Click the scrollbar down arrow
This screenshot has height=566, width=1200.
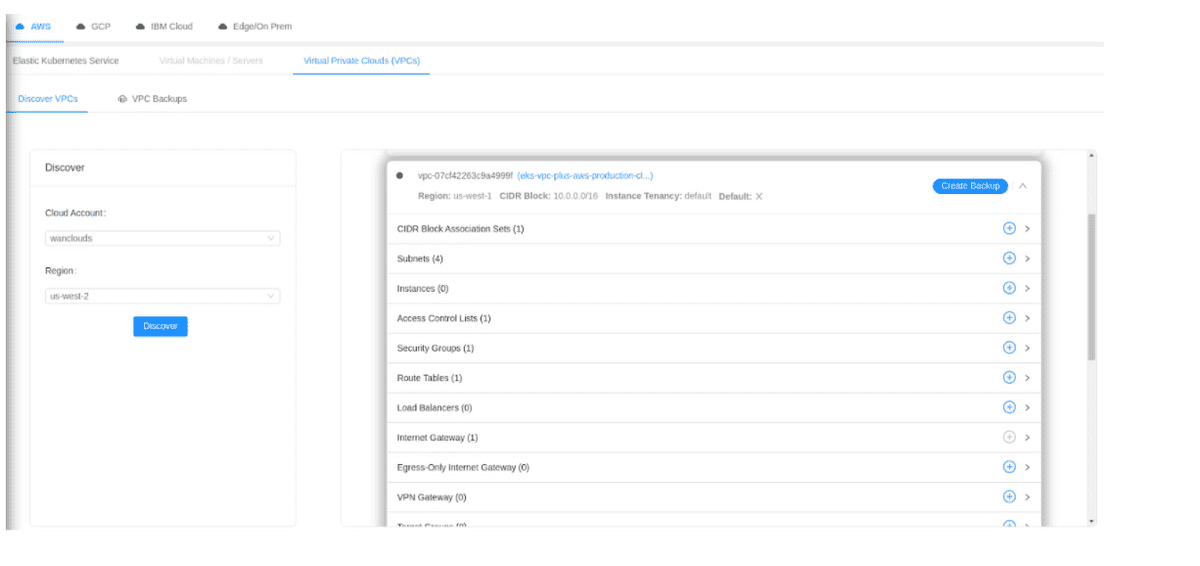pyautogui.click(x=1091, y=521)
